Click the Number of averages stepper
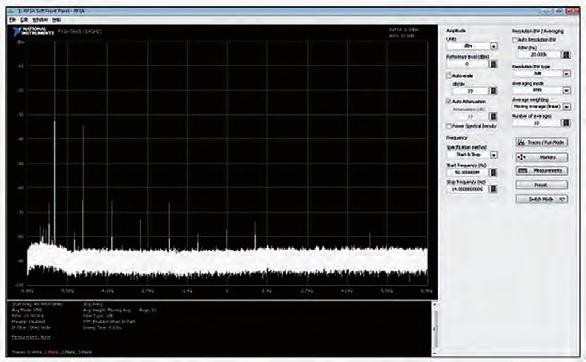 click(x=566, y=123)
